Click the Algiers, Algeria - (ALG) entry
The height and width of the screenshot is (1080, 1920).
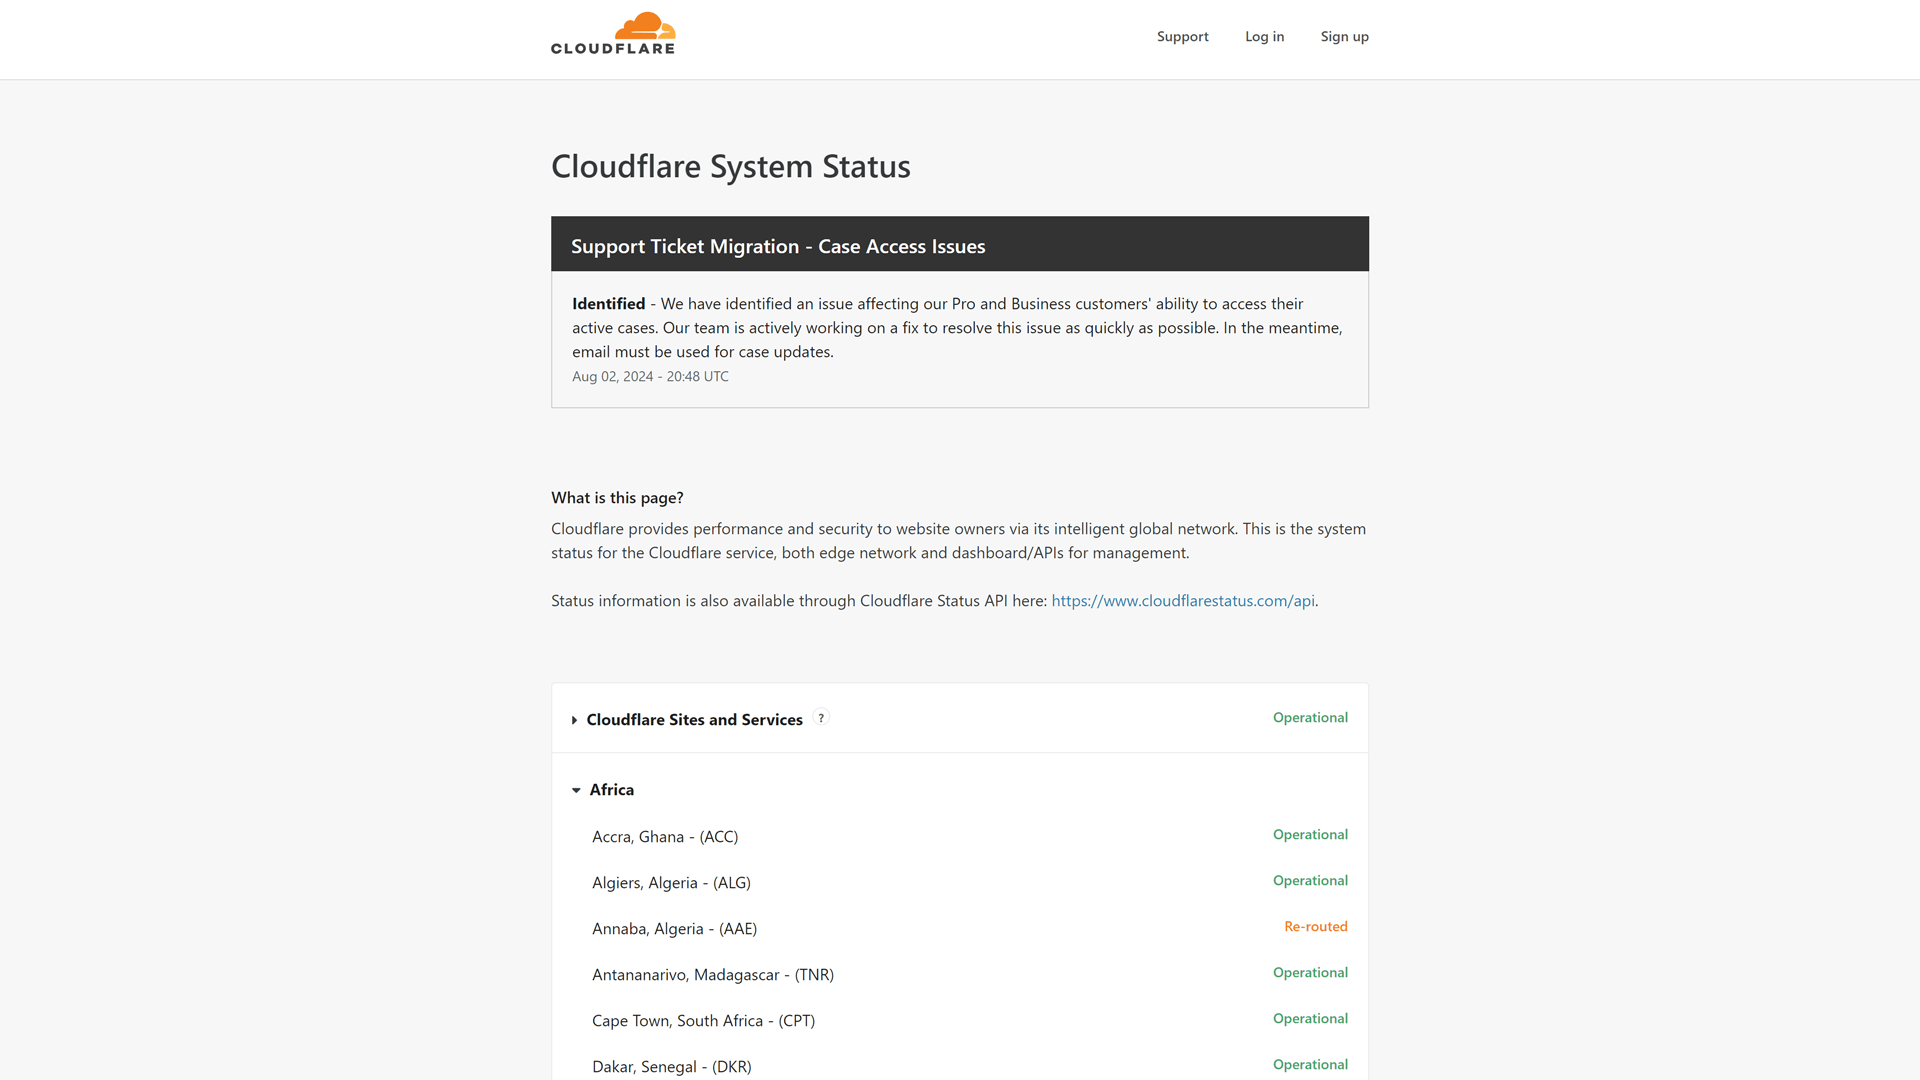click(671, 882)
